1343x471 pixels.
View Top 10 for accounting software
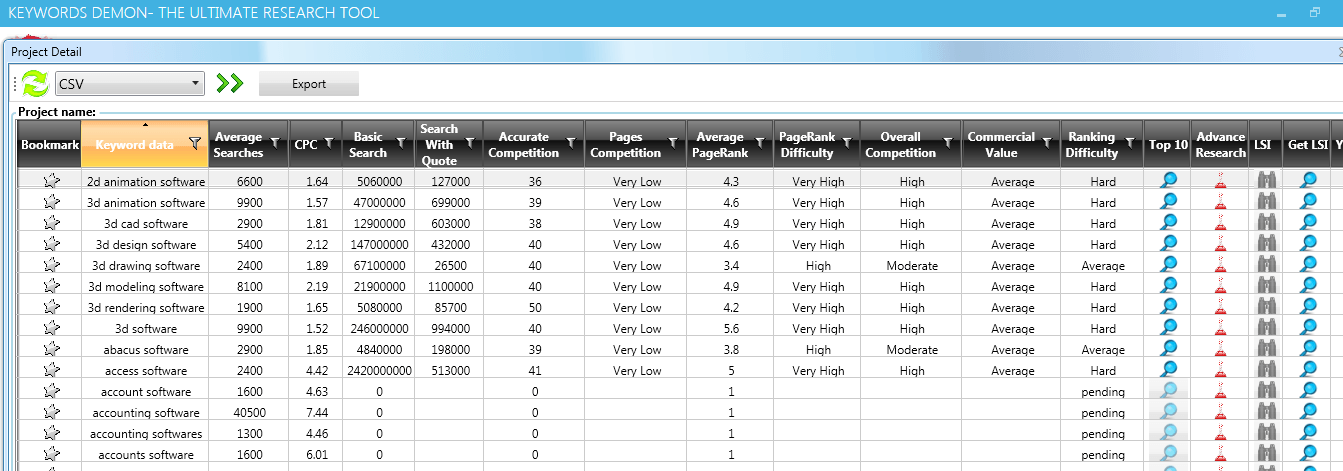click(1168, 412)
